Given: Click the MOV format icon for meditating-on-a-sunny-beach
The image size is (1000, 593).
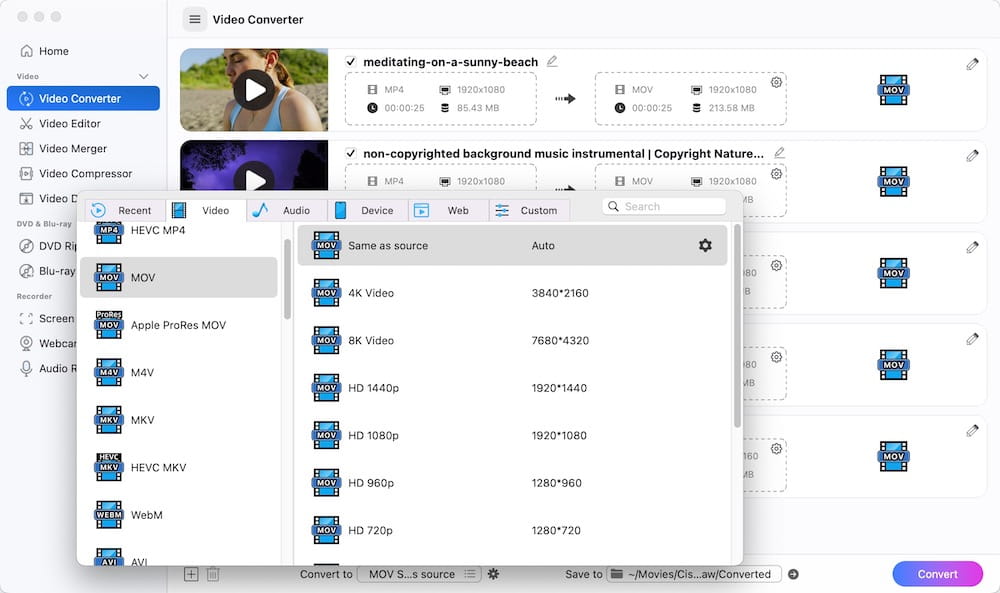Looking at the screenshot, I should point(893,90).
